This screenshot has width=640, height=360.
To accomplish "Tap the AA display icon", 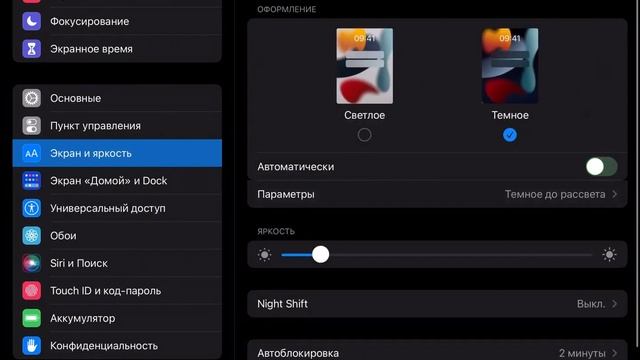I will click(31, 153).
